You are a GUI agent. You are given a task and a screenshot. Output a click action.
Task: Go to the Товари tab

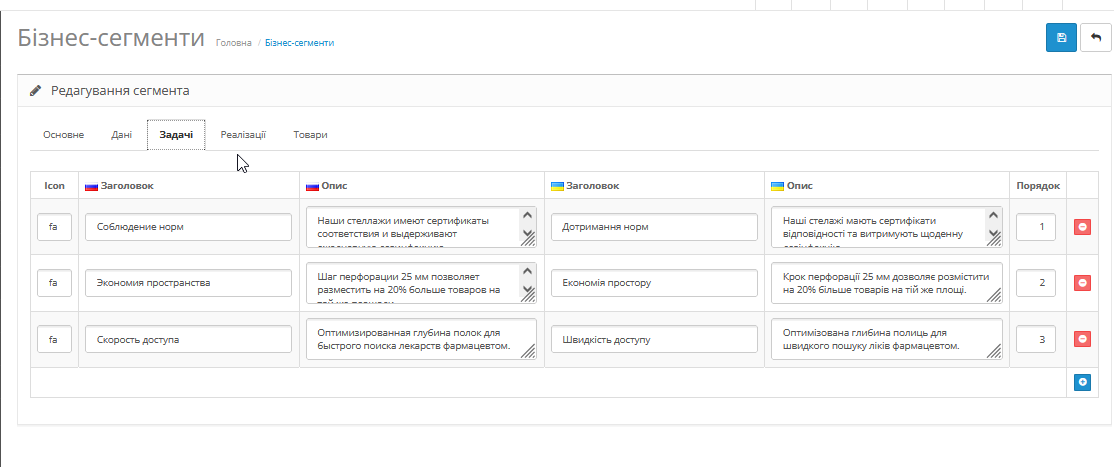[310, 134]
